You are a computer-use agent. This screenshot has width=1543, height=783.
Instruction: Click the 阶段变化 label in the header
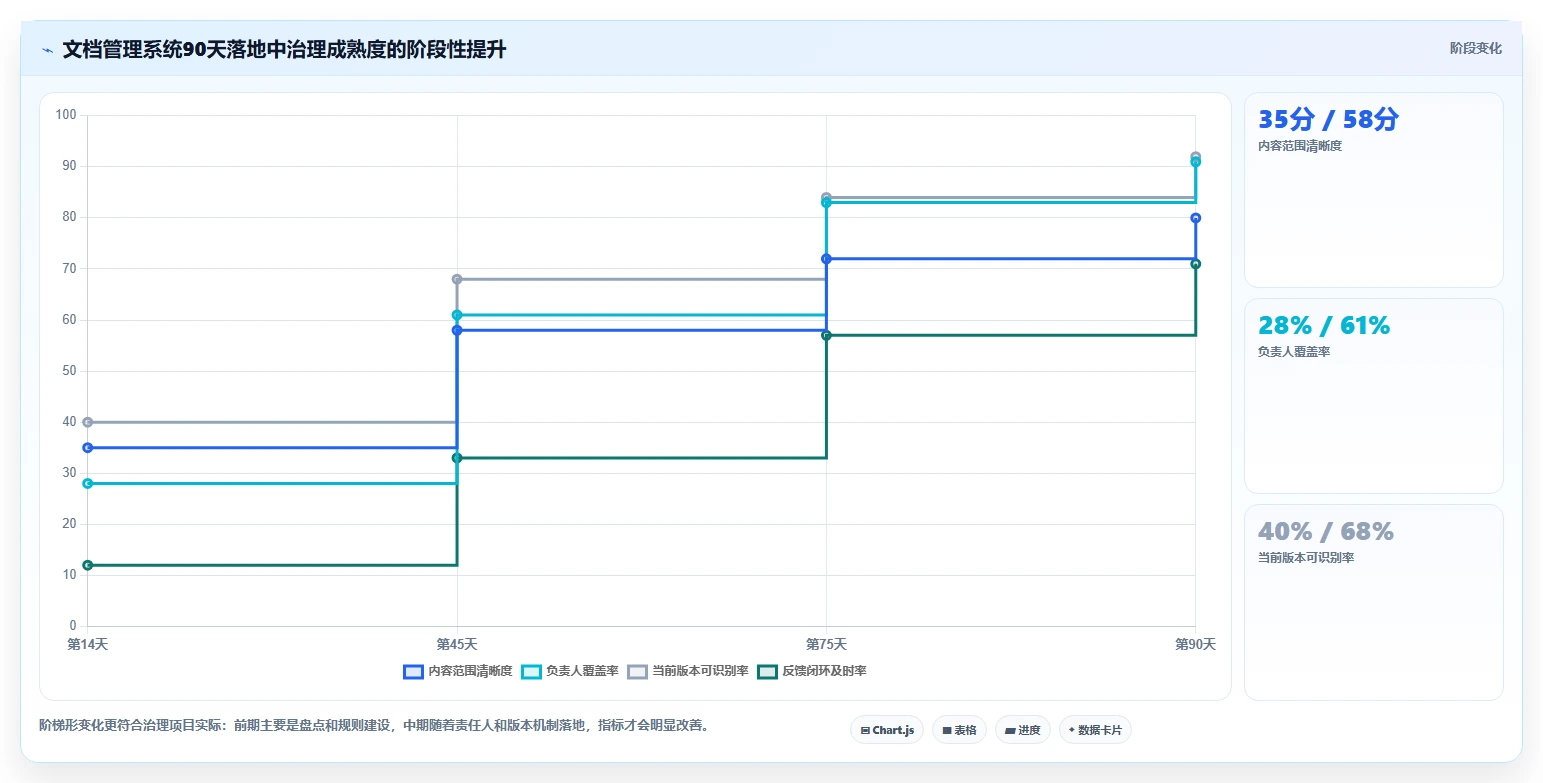pos(1475,48)
